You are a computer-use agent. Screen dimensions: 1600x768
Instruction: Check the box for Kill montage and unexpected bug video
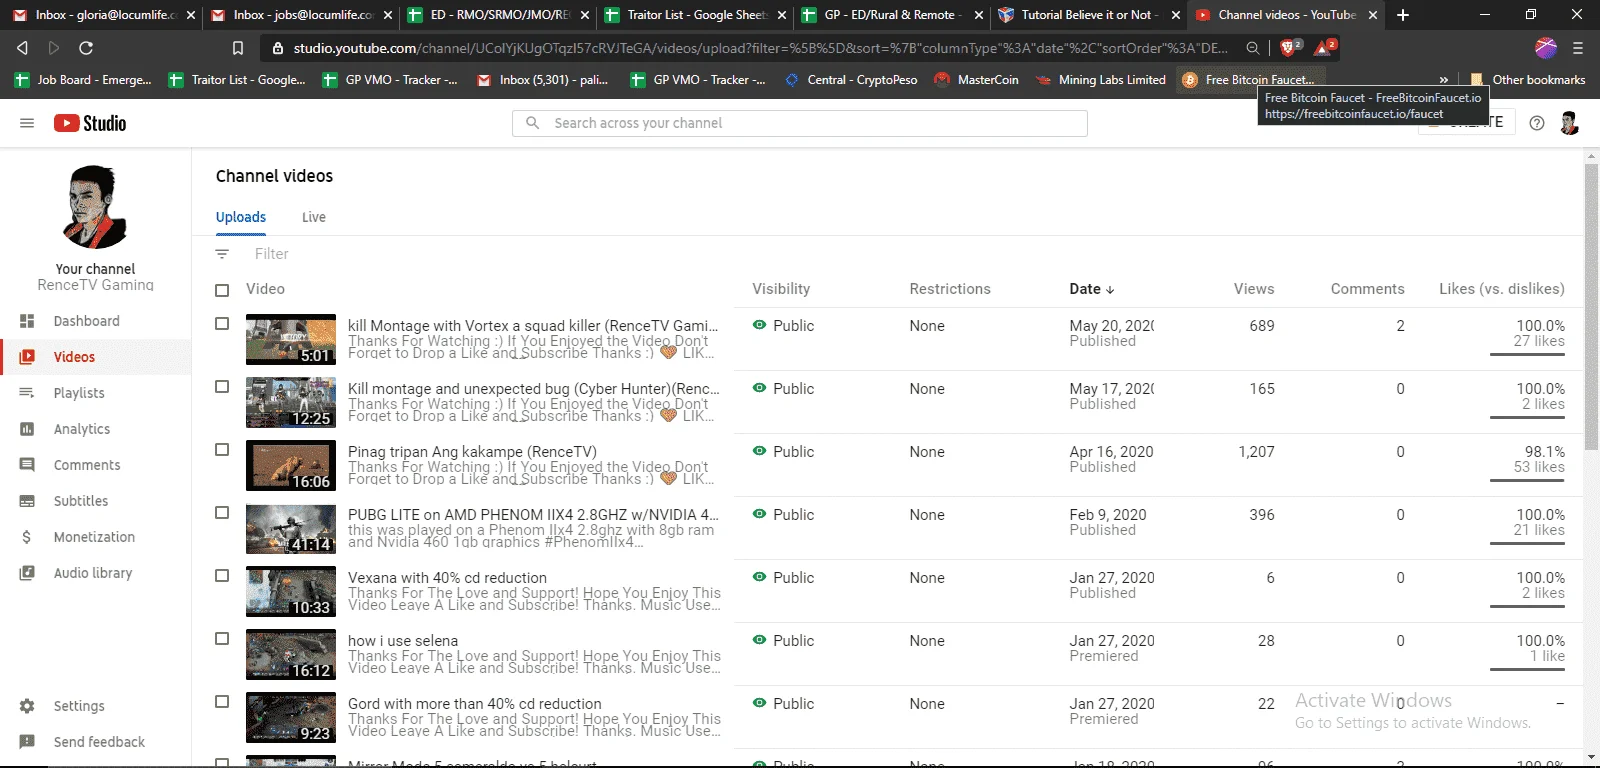coord(222,387)
